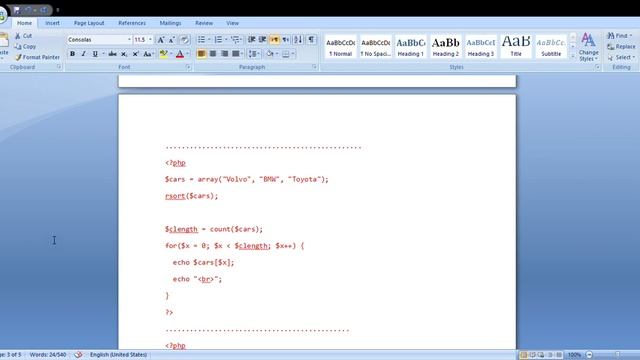Toggle Underline formatting

95,53
